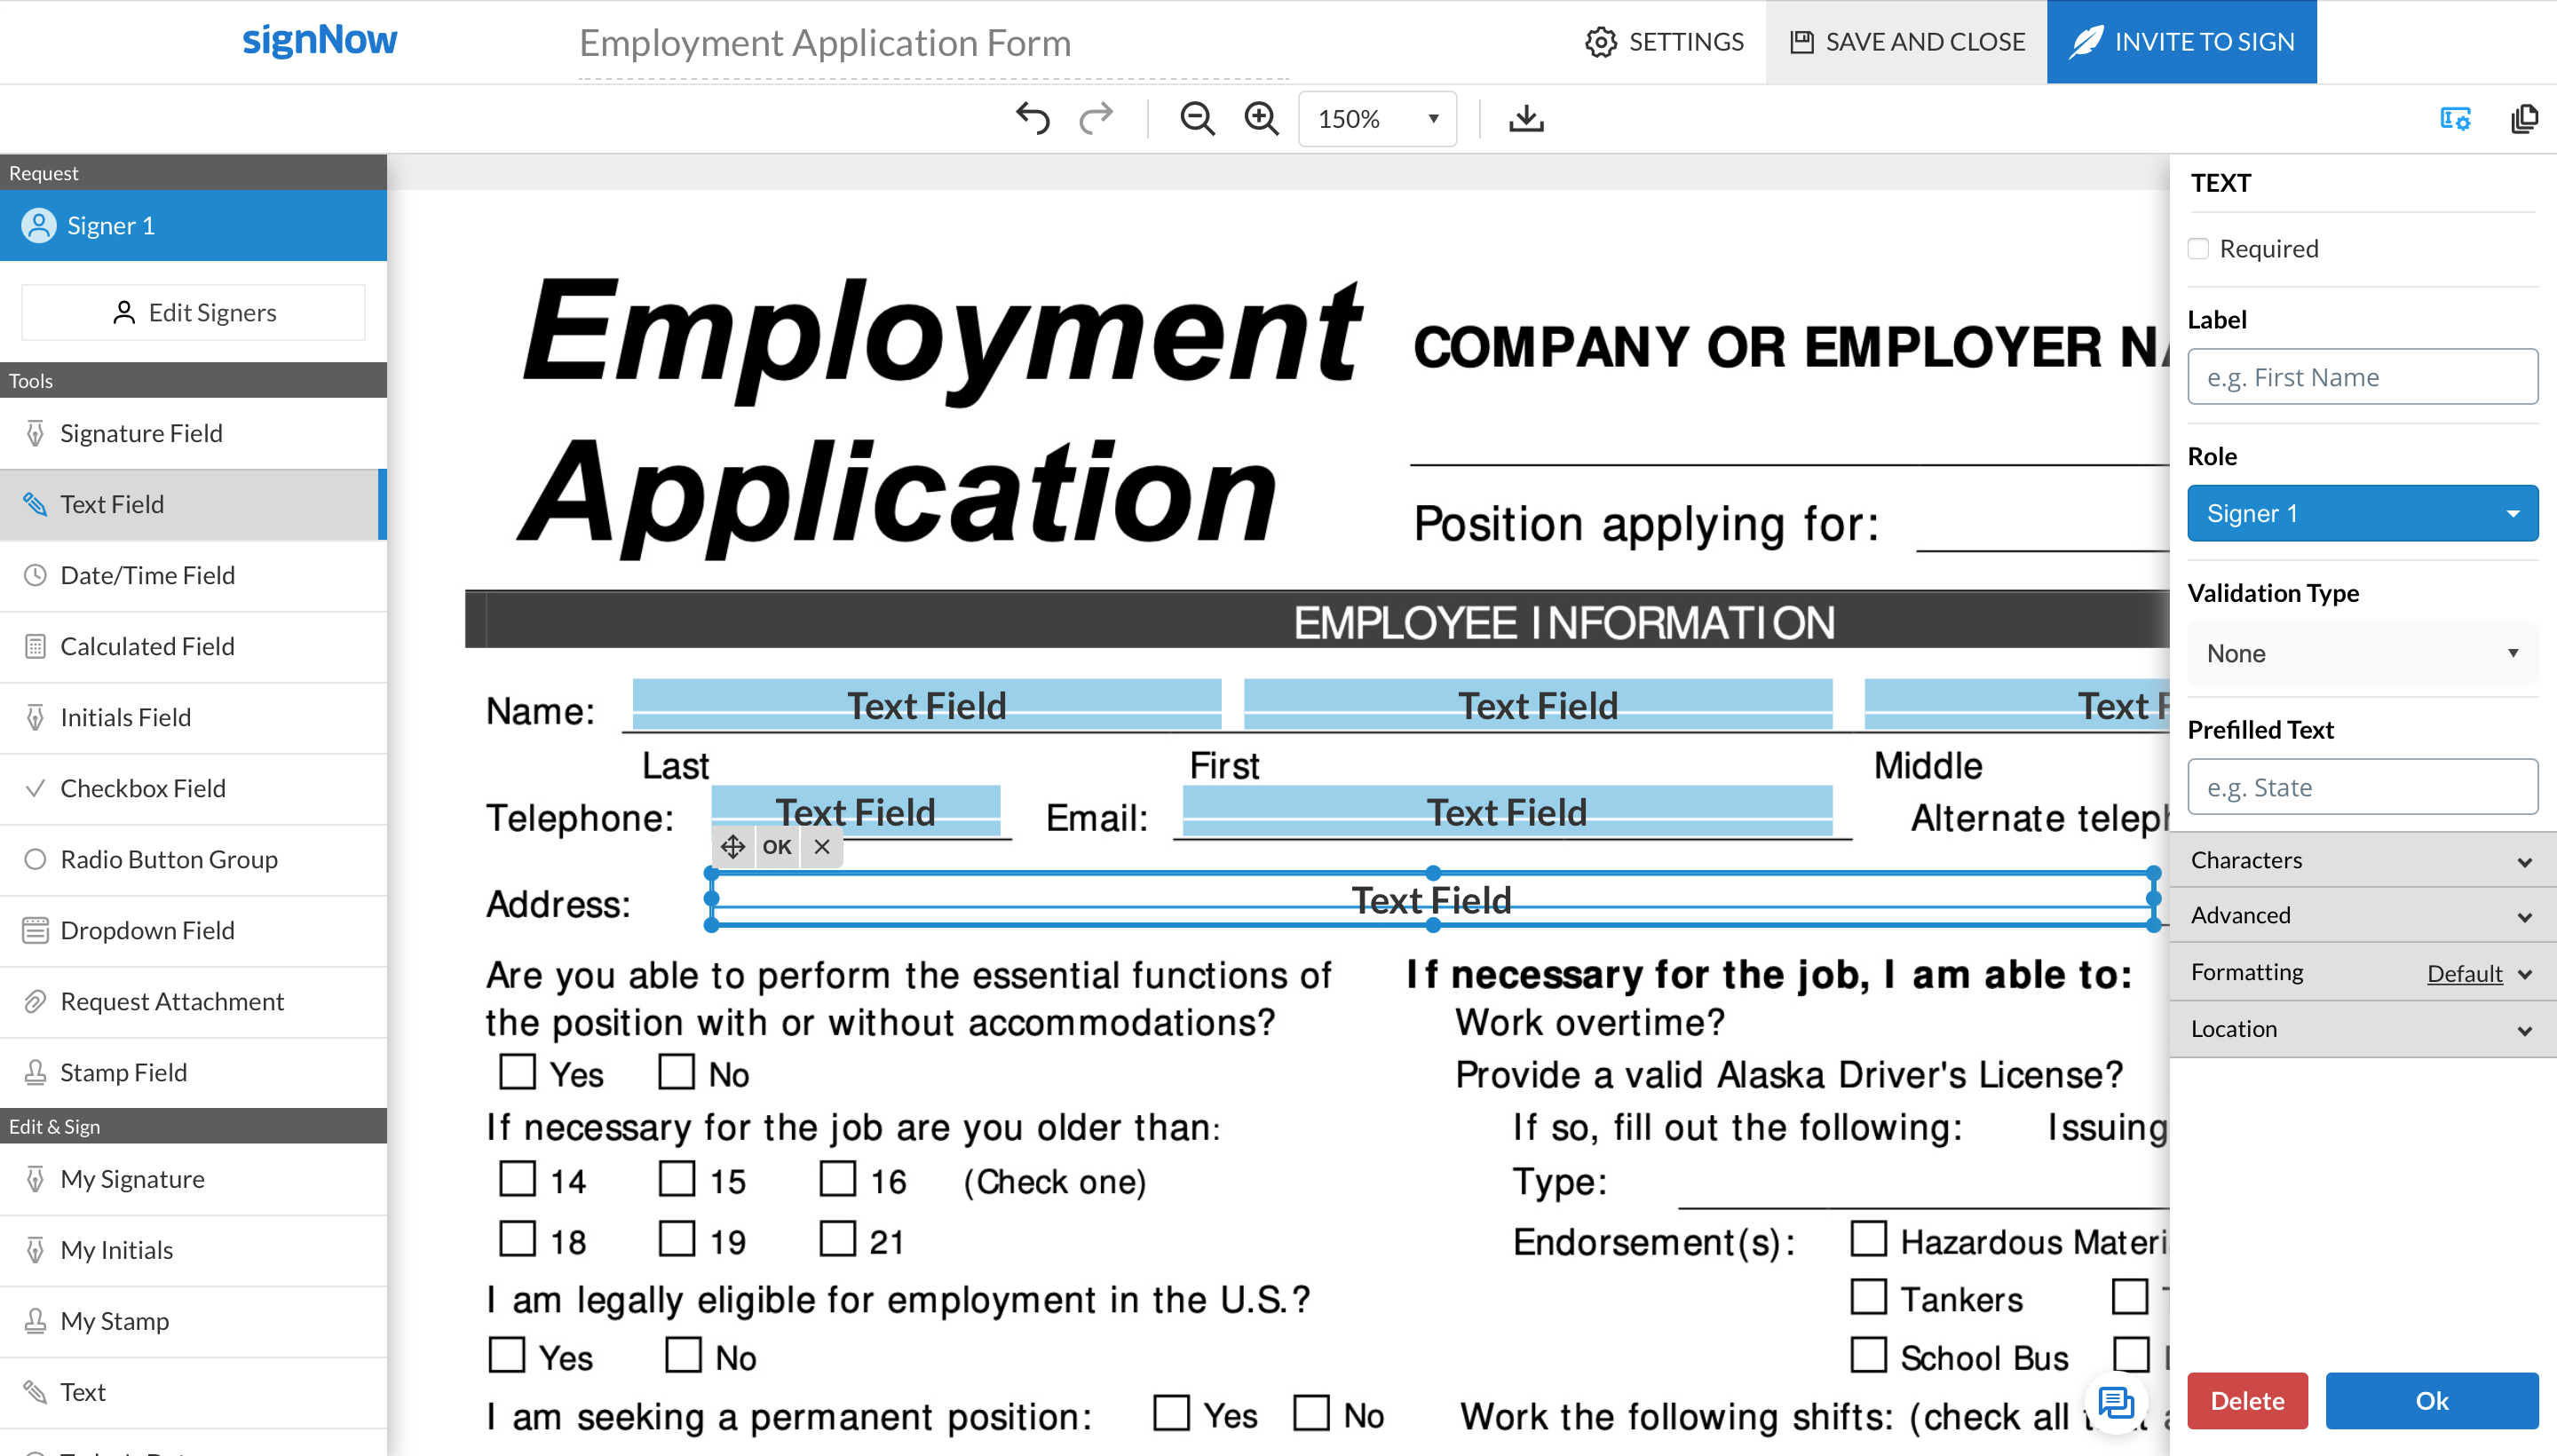Select Date/Time Field tool
Screen dimensions: 2557x1456
[147, 575]
